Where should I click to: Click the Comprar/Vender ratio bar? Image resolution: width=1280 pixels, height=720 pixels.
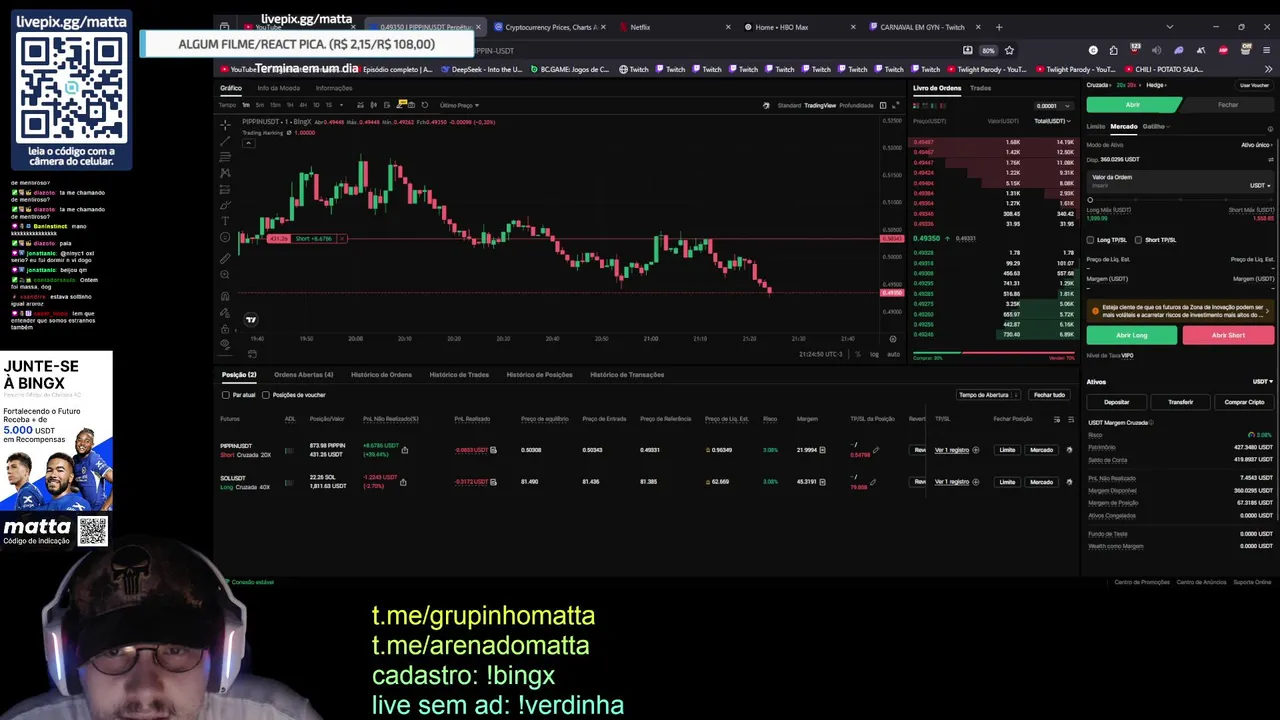pyautogui.click(x=994, y=353)
